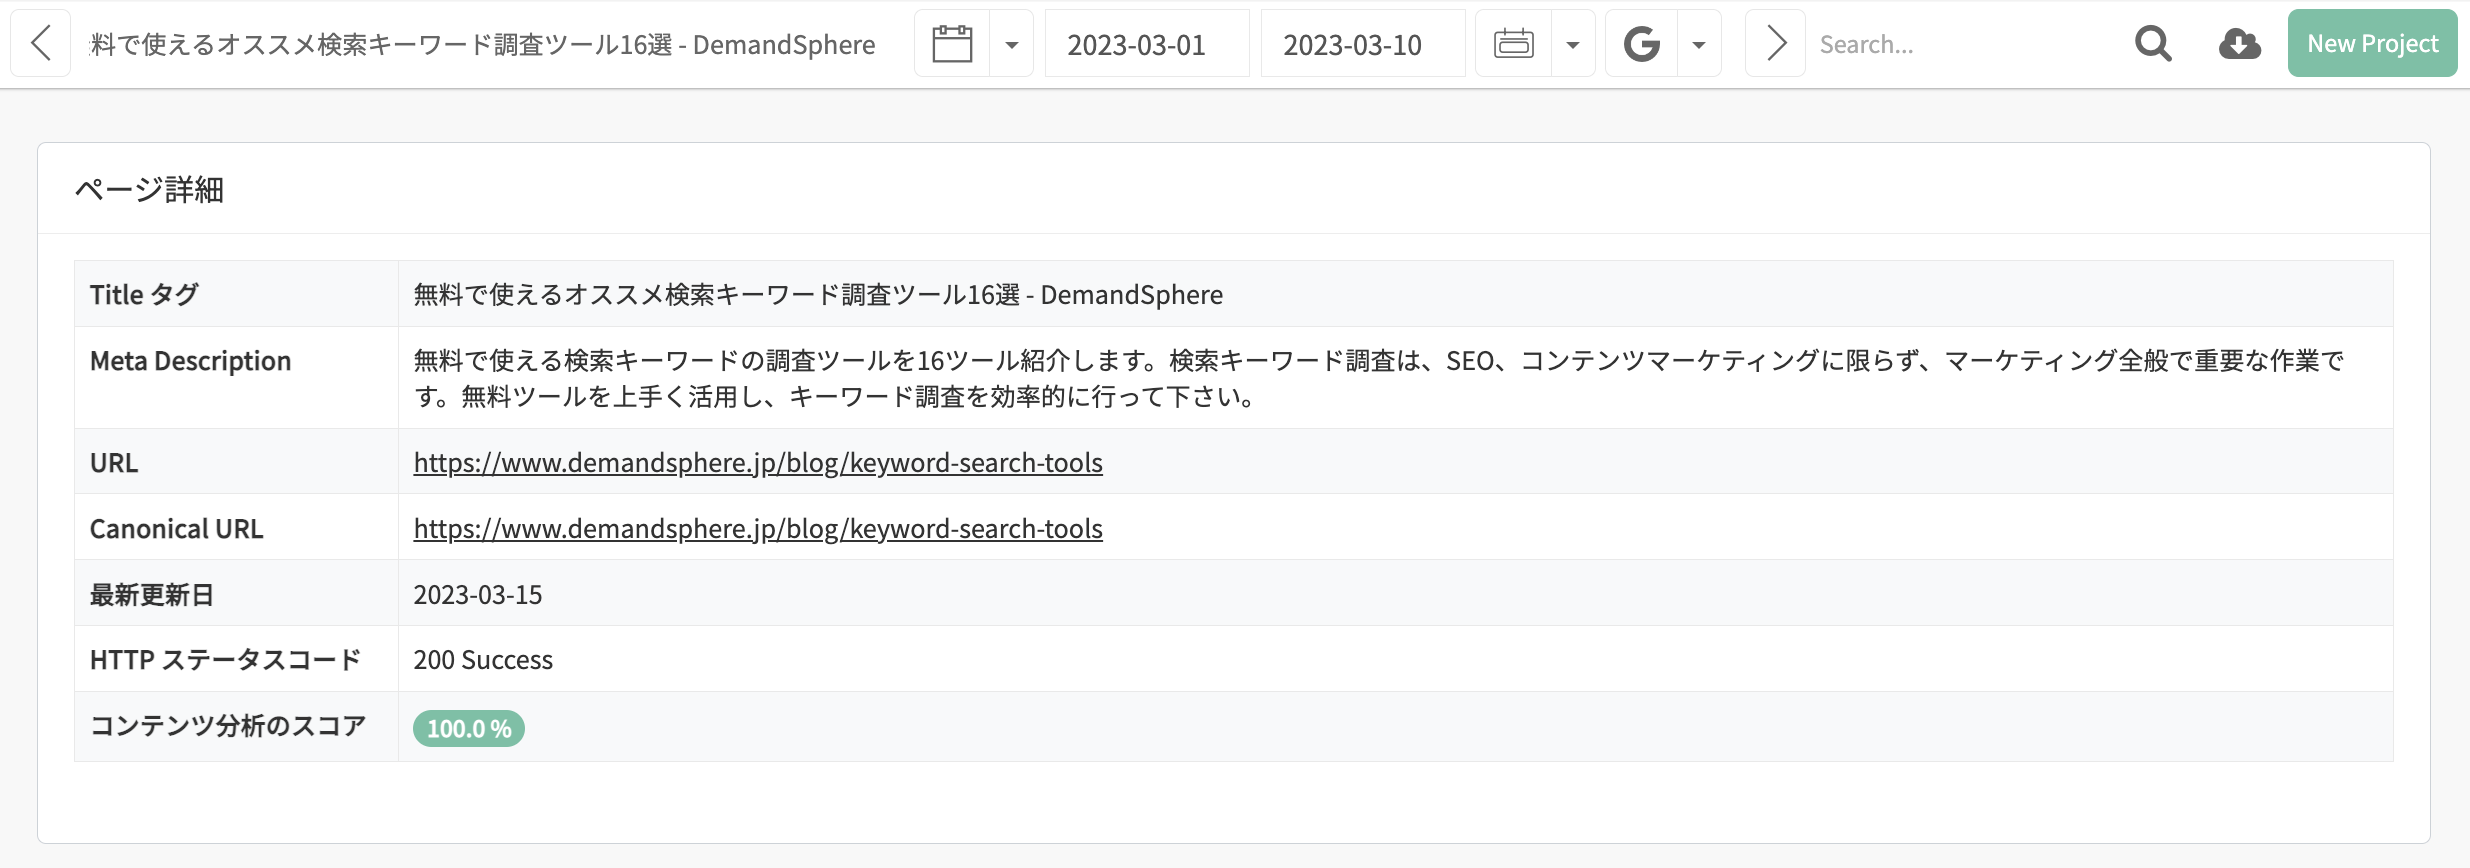
Task: Click the date range preset icon
Action: tap(1514, 44)
